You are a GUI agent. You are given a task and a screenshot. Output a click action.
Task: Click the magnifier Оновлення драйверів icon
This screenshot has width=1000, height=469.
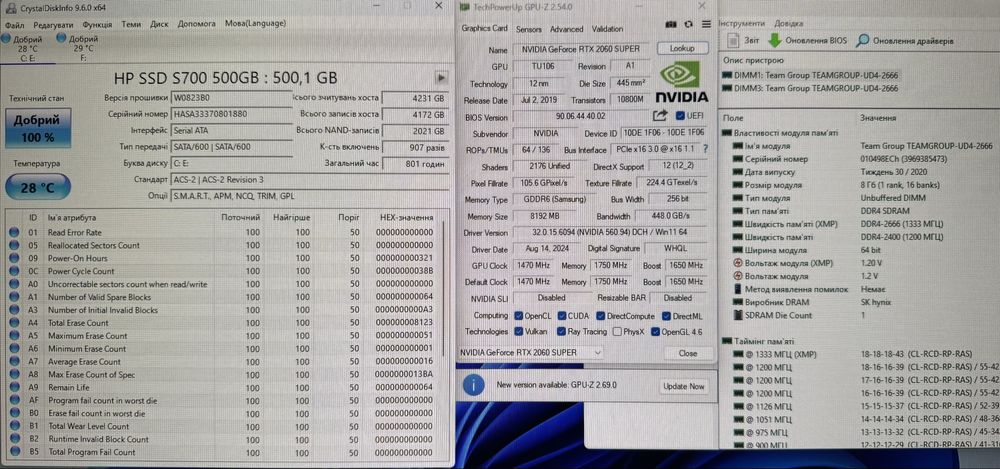tap(862, 40)
